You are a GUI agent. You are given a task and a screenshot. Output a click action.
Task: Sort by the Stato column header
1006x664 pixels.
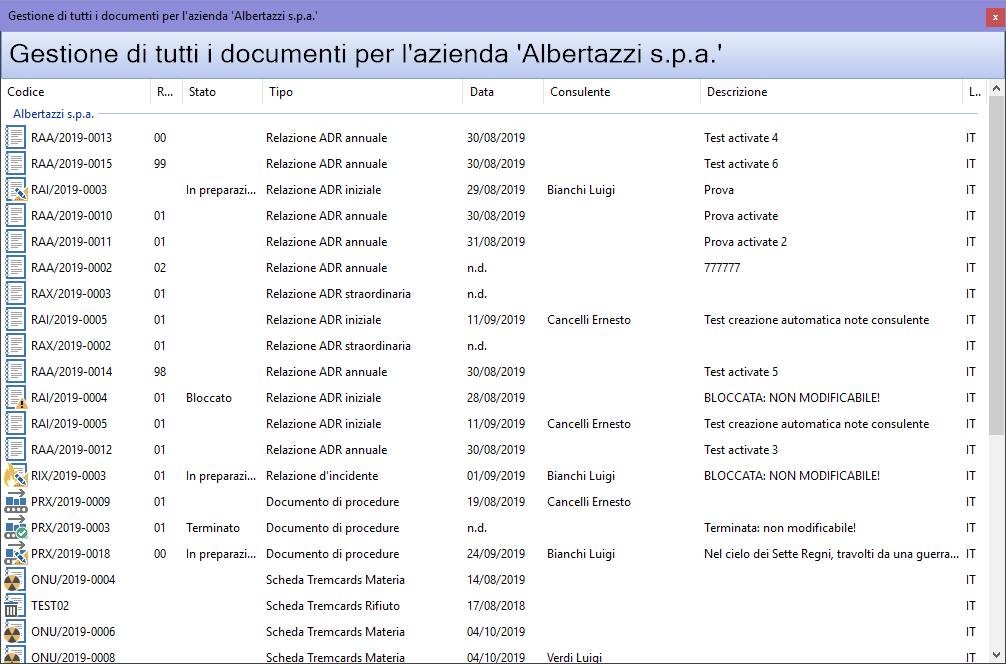click(205, 91)
